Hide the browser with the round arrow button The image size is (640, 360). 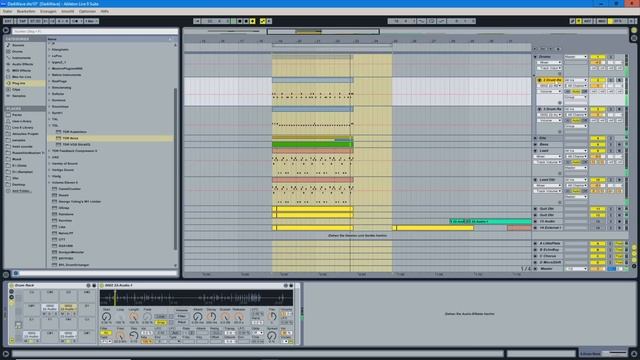[6, 30]
